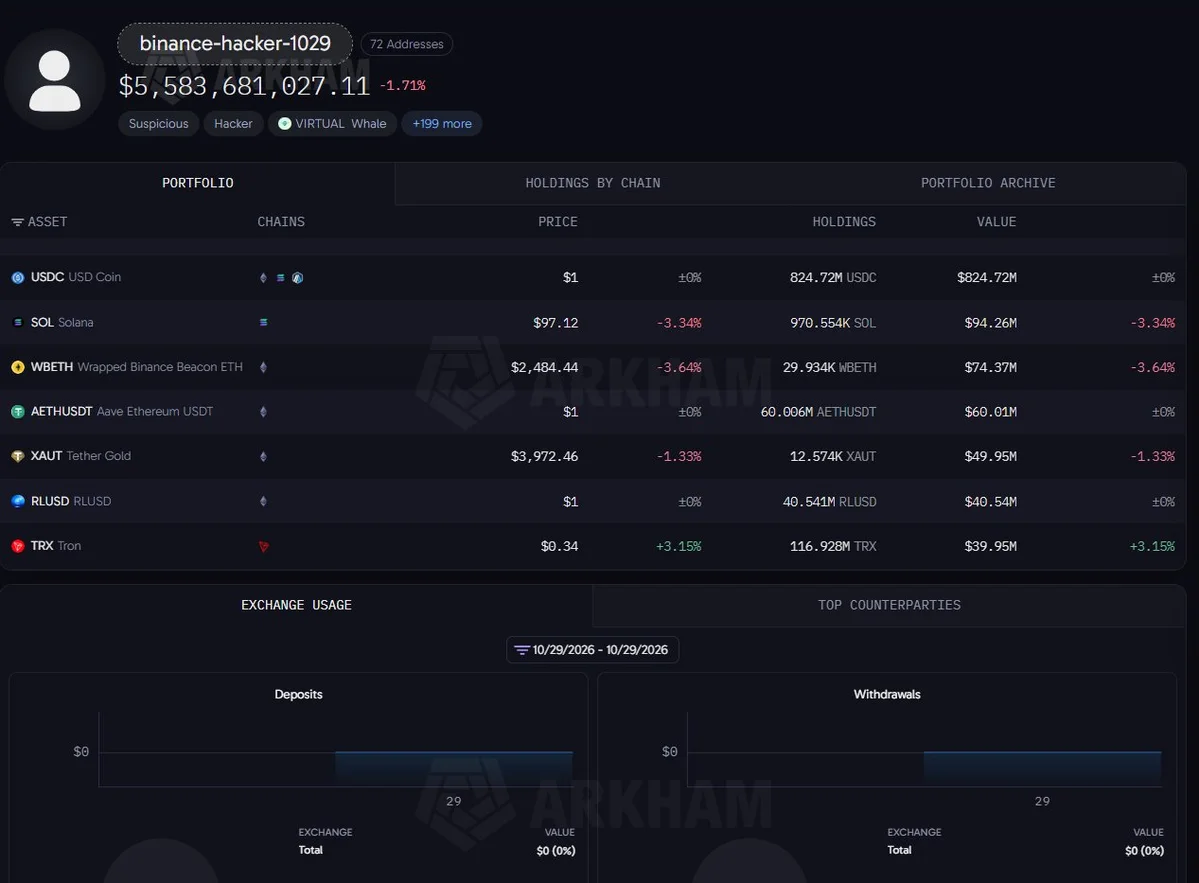Click the Ethereum chain icon in XAUT row

[x=263, y=456]
